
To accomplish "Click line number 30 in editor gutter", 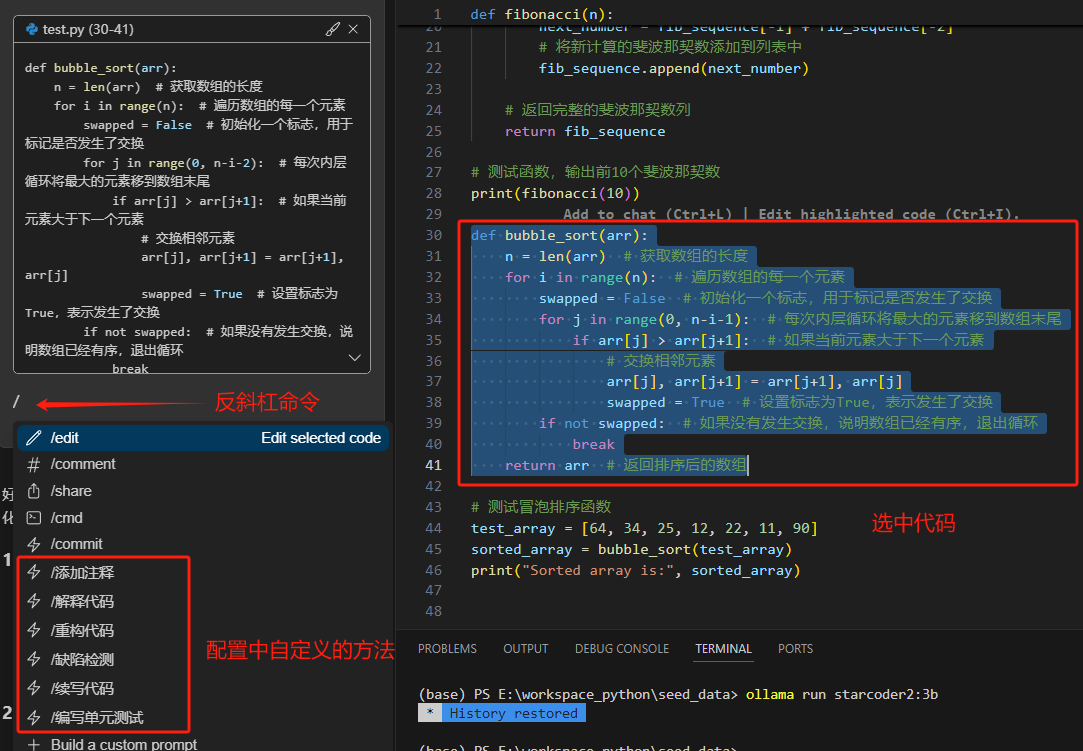I will click(x=433, y=235).
